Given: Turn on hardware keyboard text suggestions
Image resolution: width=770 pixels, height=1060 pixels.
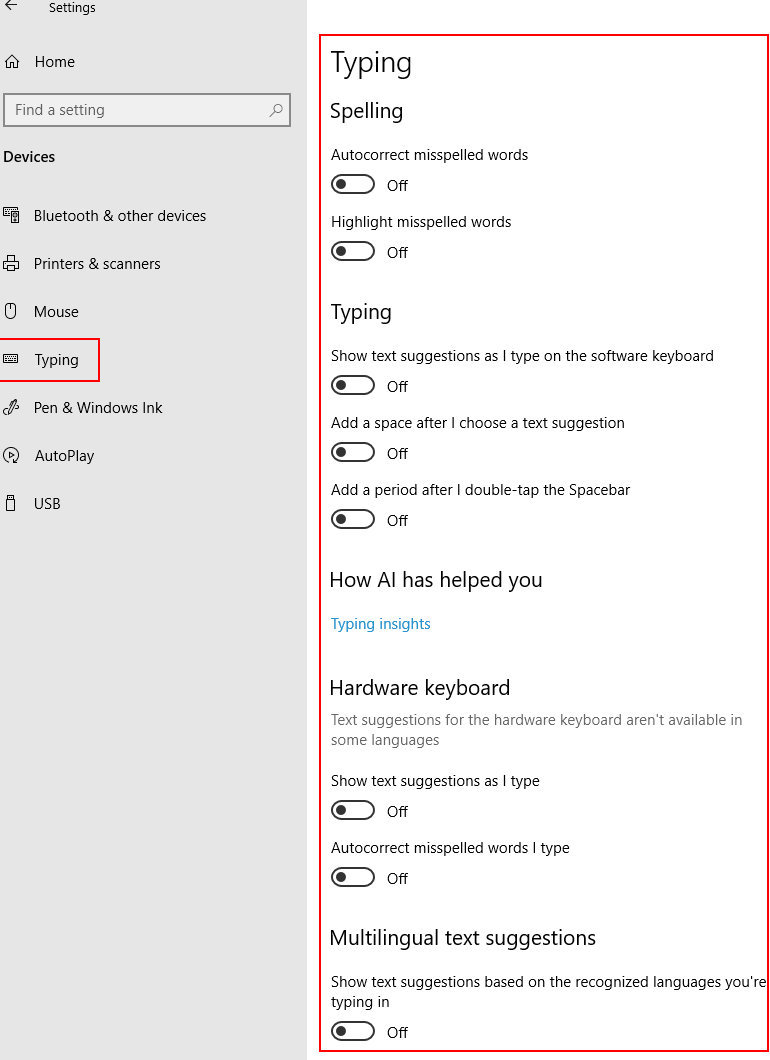Looking at the screenshot, I should pyautogui.click(x=352, y=810).
